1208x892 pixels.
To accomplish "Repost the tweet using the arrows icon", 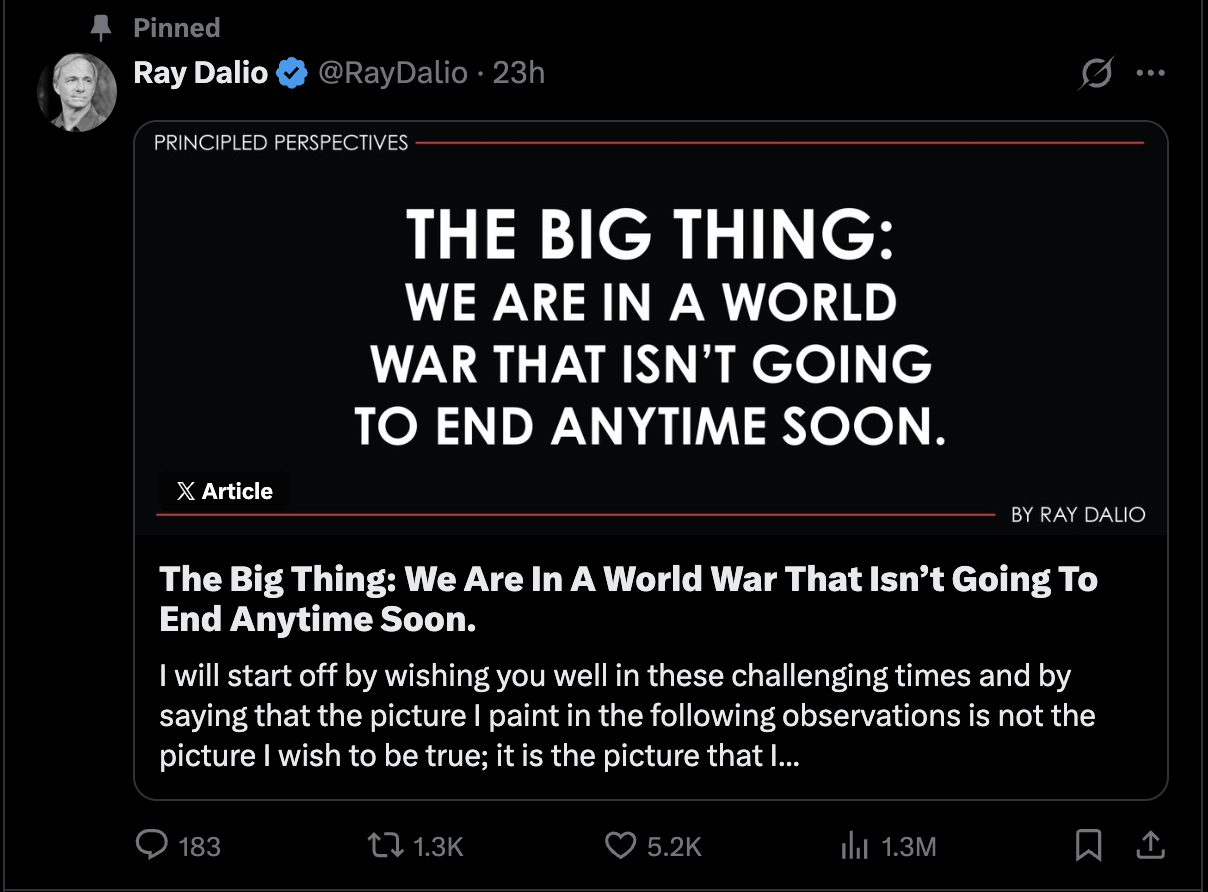I will click(x=387, y=846).
